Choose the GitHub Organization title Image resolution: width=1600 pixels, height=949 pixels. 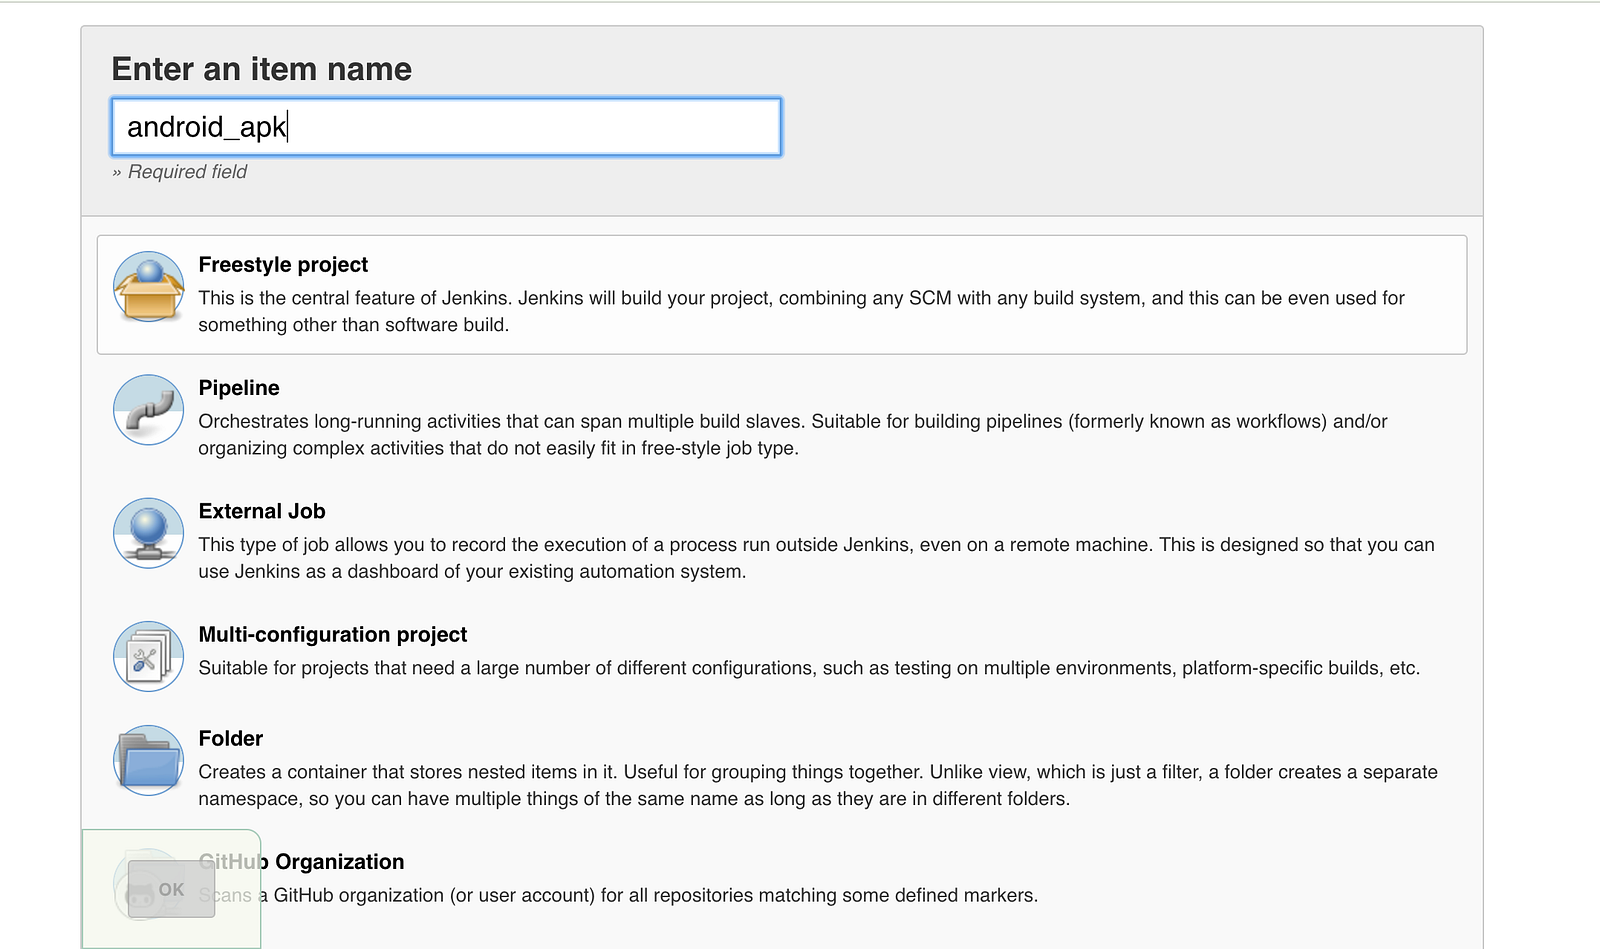pos(339,862)
